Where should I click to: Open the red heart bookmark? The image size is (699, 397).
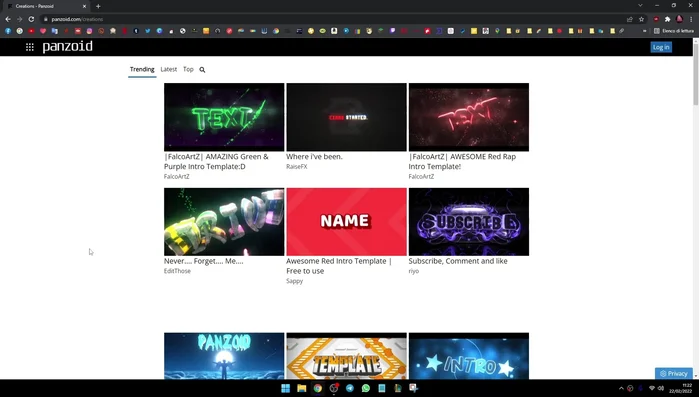coord(43,31)
